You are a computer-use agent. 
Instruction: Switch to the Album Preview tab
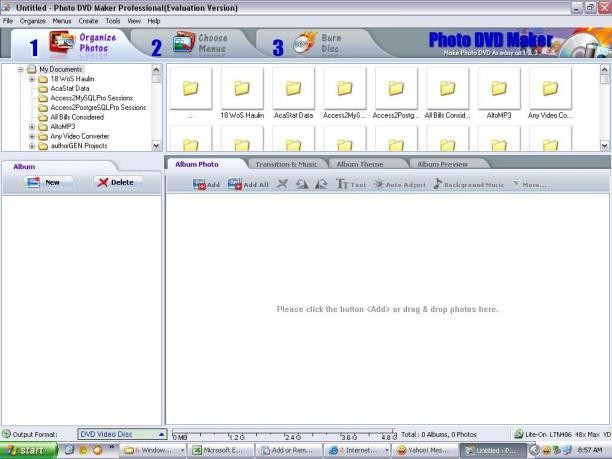[x=443, y=164]
